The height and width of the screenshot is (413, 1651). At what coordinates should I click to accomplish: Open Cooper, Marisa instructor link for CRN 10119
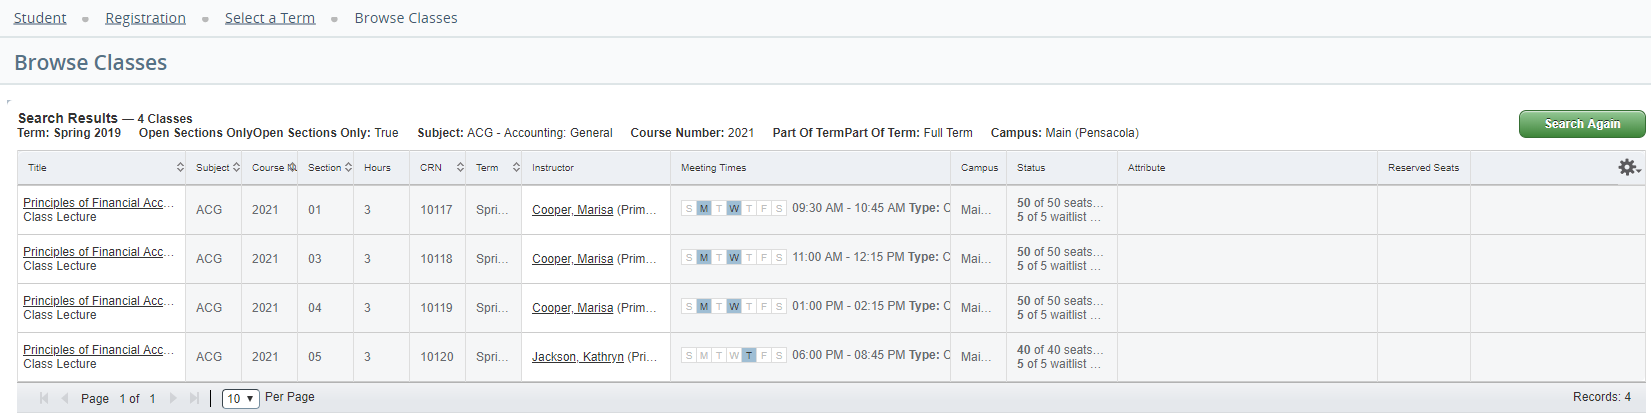click(x=572, y=308)
